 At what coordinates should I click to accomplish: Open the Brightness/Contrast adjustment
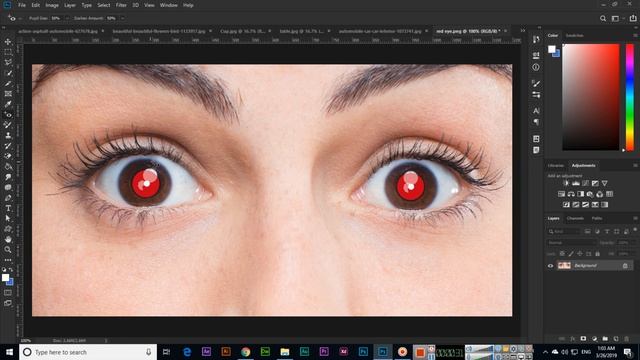coord(566,183)
